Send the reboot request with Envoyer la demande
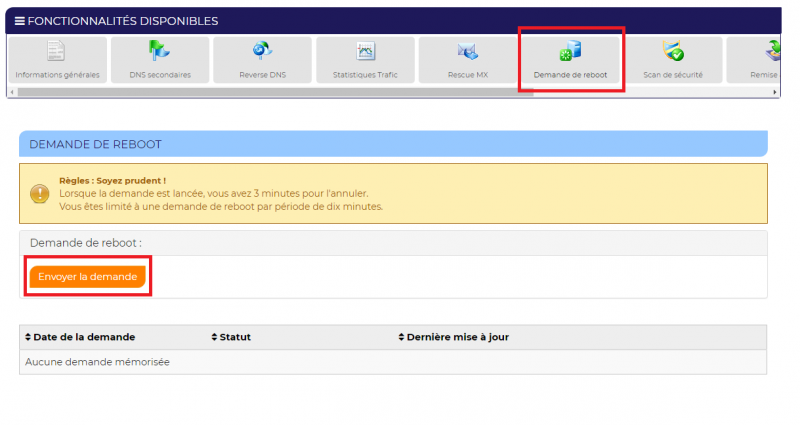 (88, 277)
